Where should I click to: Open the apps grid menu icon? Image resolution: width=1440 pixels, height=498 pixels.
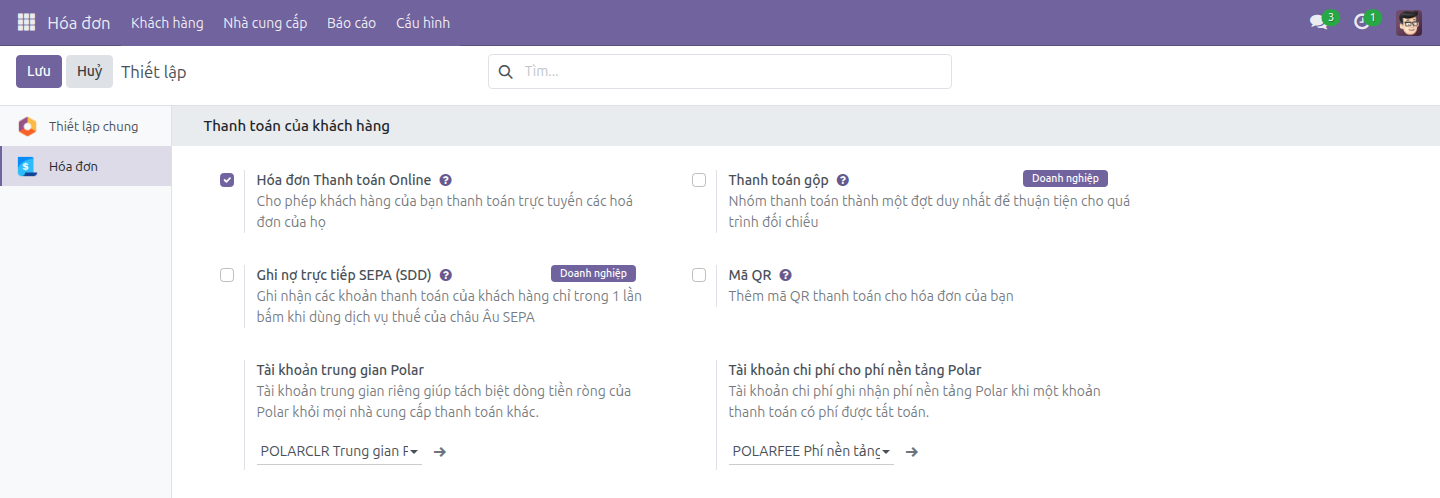tap(26, 22)
